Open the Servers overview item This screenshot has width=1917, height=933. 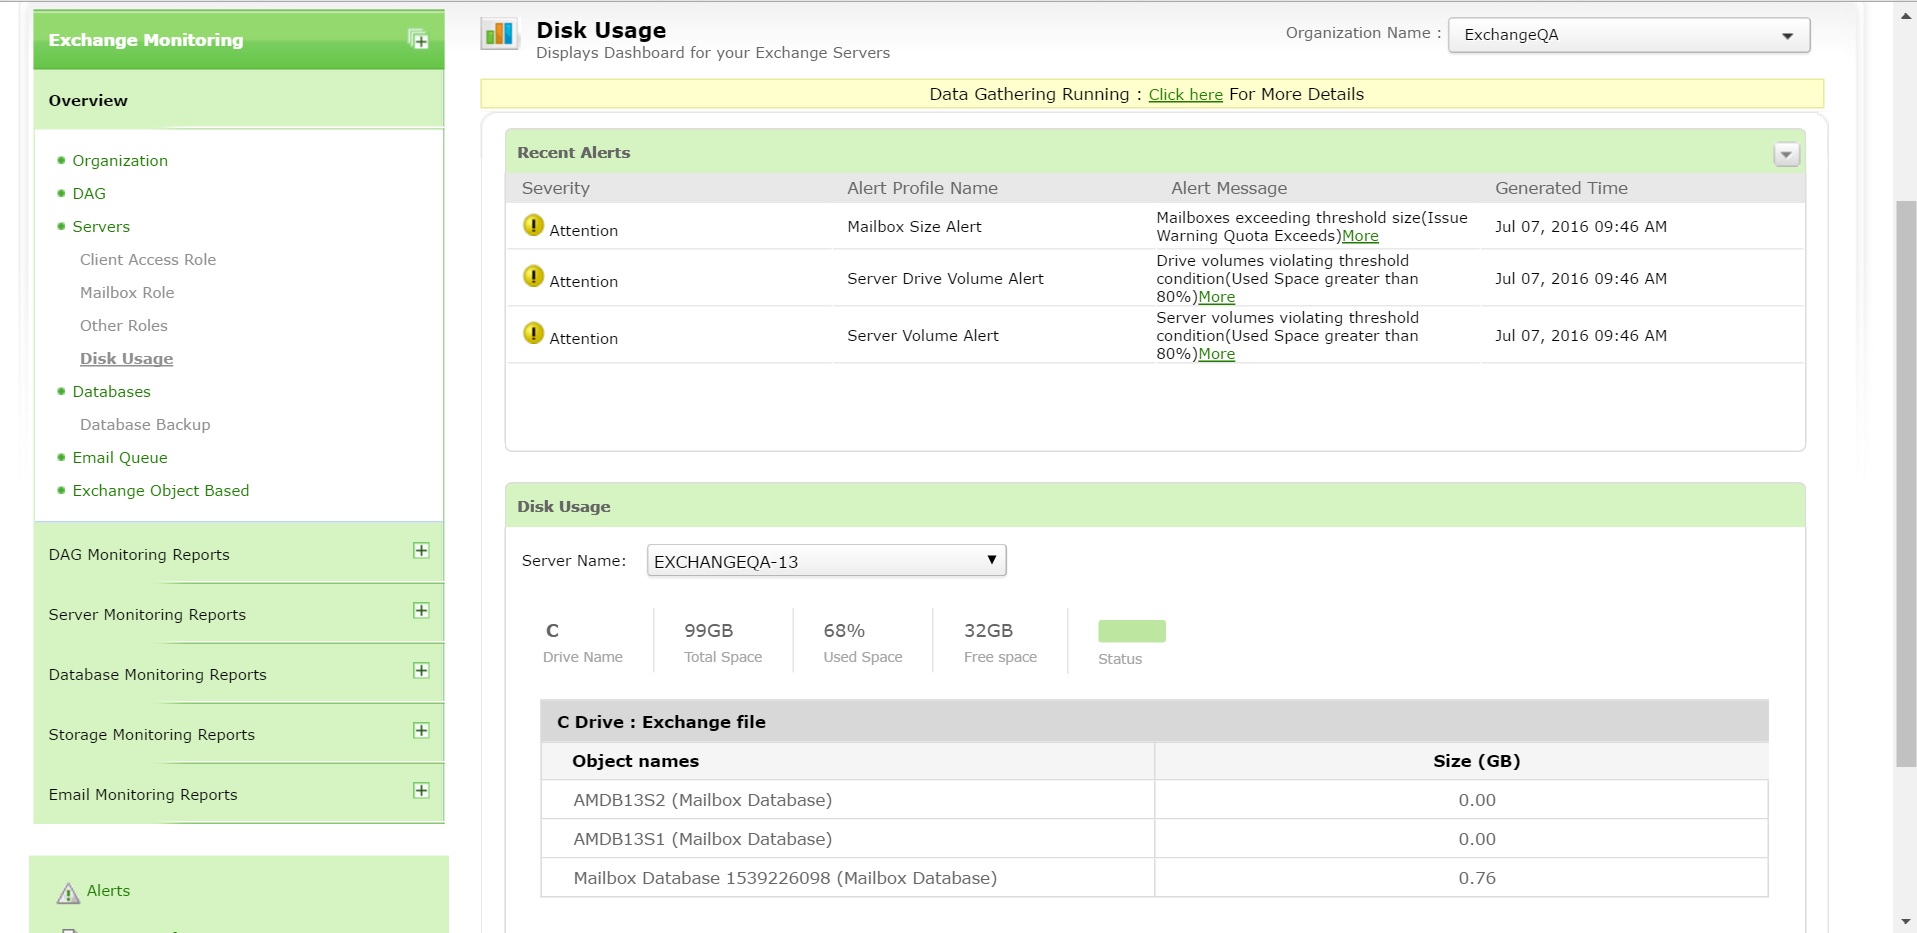click(101, 227)
